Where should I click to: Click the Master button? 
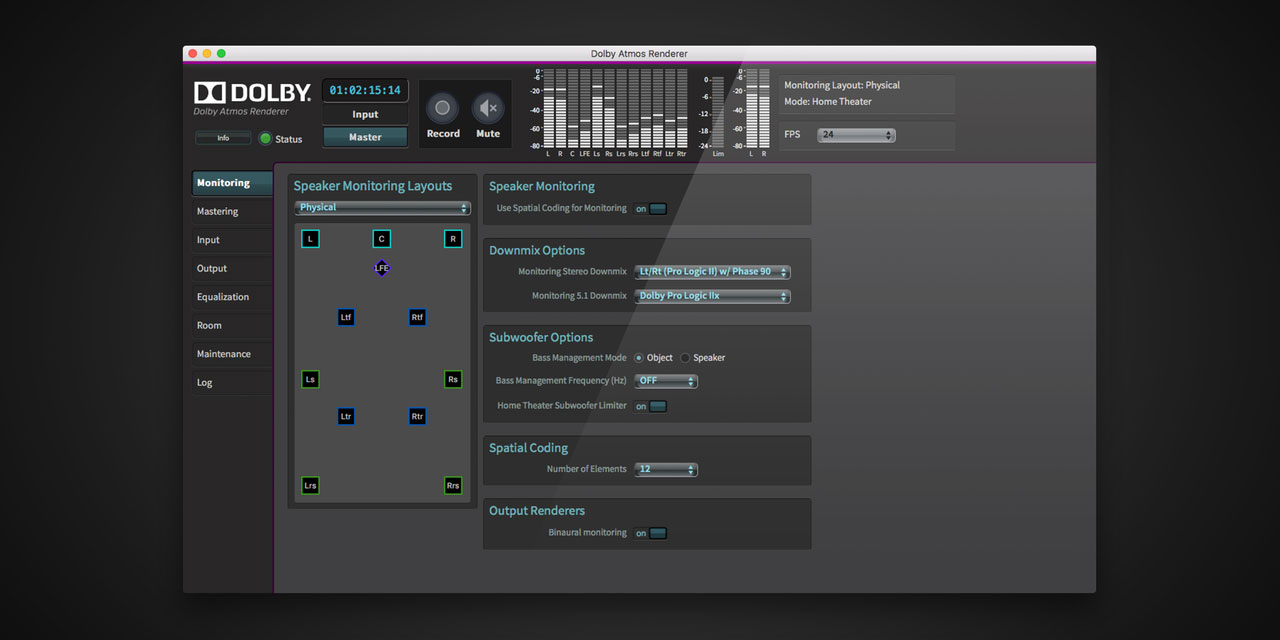[x=365, y=137]
